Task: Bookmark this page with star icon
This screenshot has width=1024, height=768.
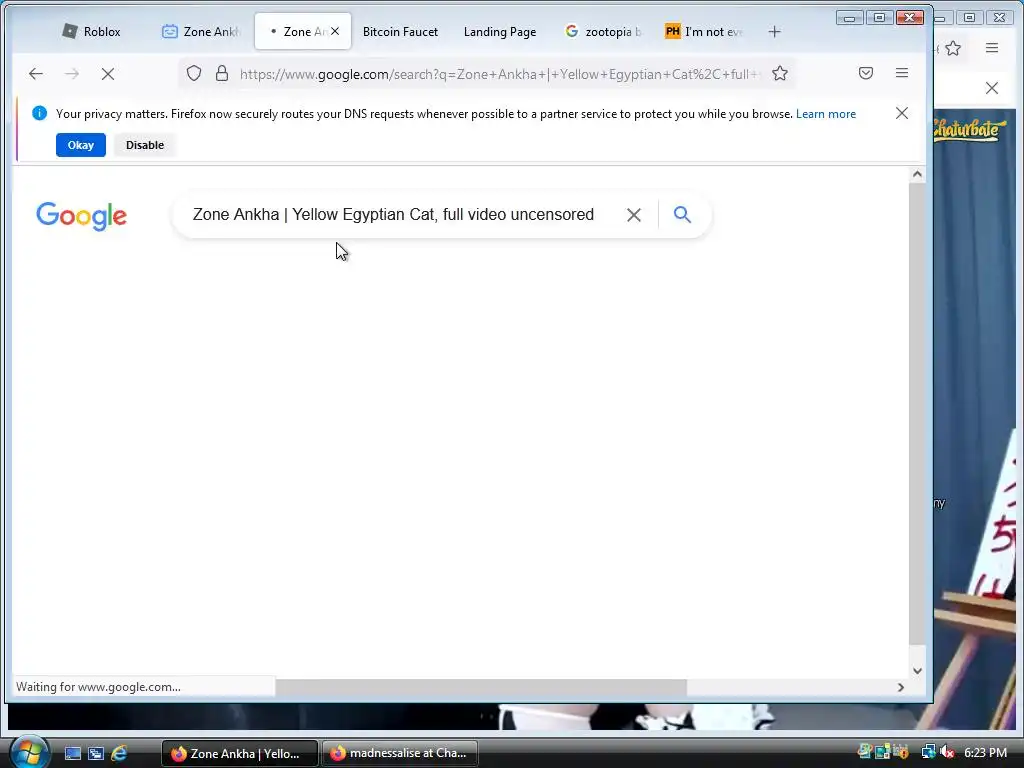Action: point(780,73)
